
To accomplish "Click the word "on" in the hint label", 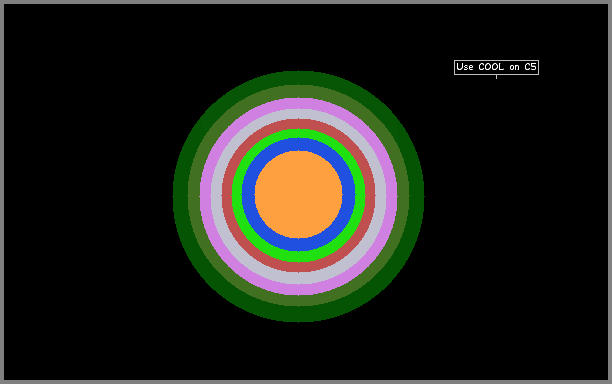I will click(514, 68).
